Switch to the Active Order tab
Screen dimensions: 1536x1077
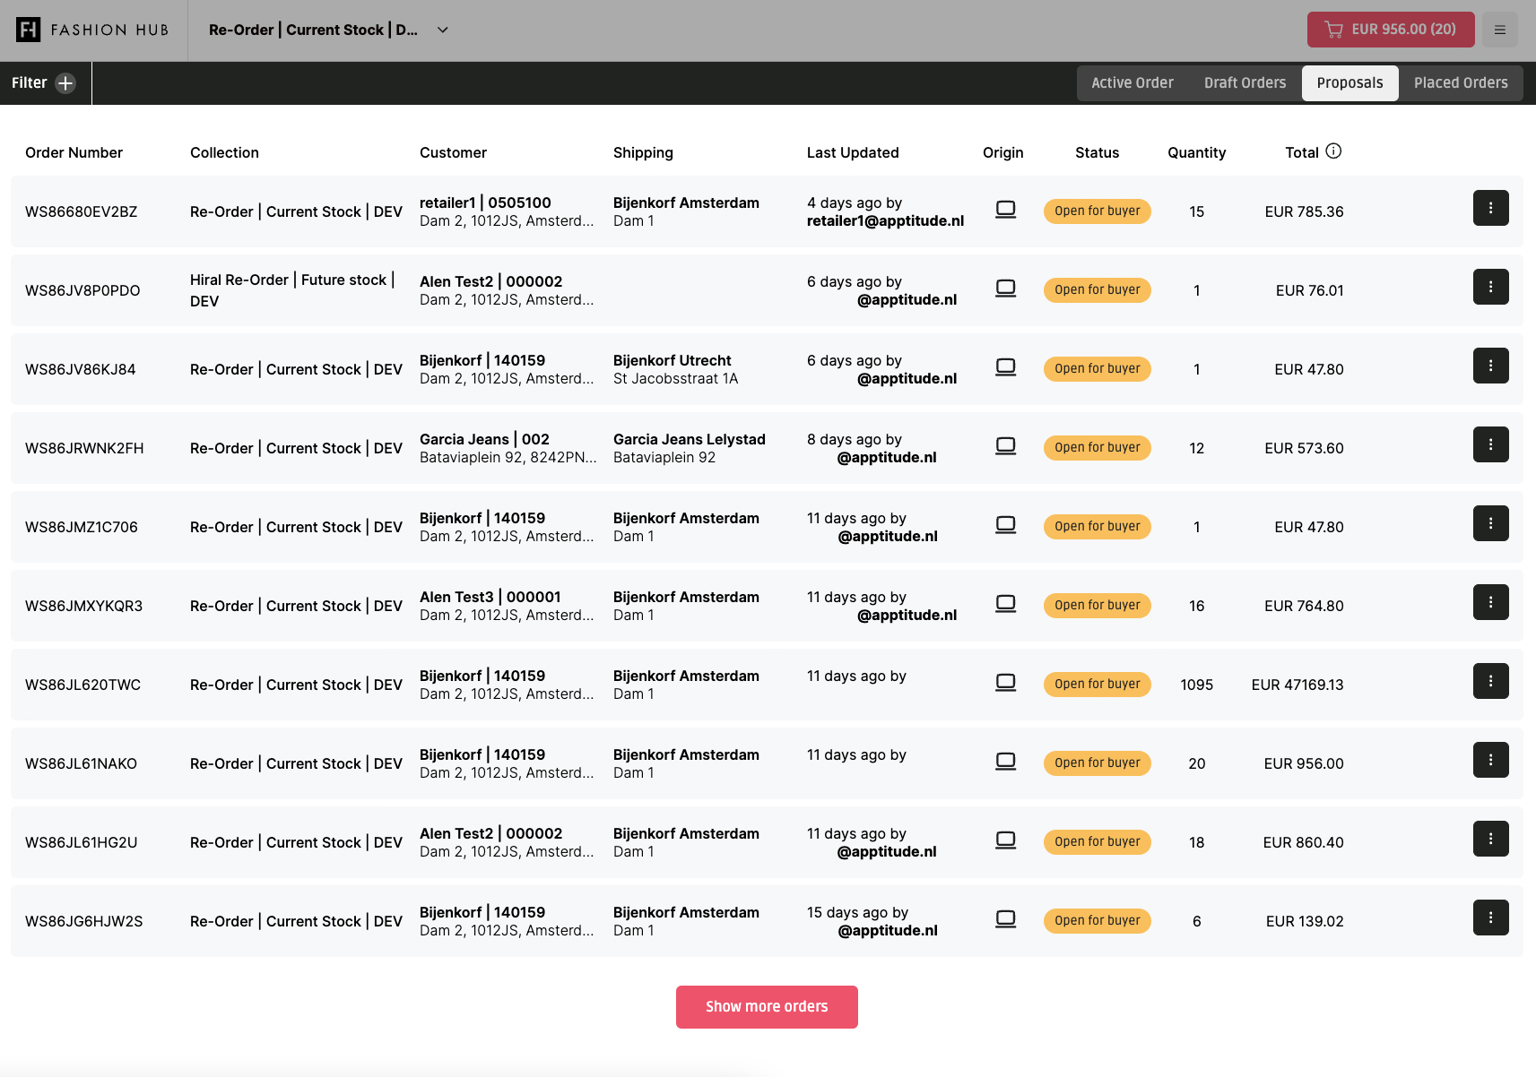point(1131,83)
